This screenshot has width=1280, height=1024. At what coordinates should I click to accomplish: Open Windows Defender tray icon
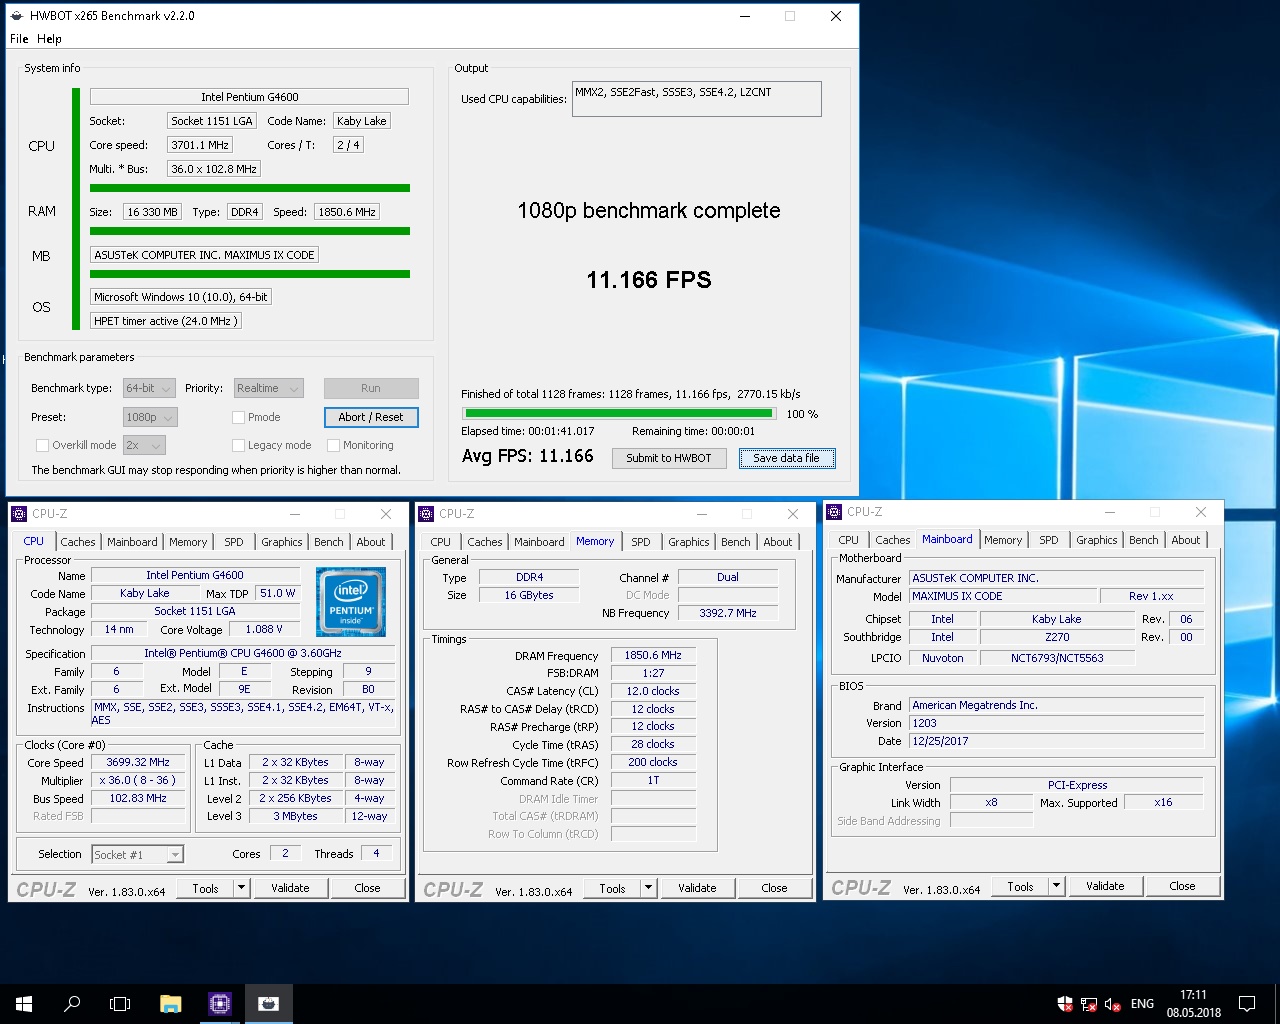(x=1065, y=1004)
